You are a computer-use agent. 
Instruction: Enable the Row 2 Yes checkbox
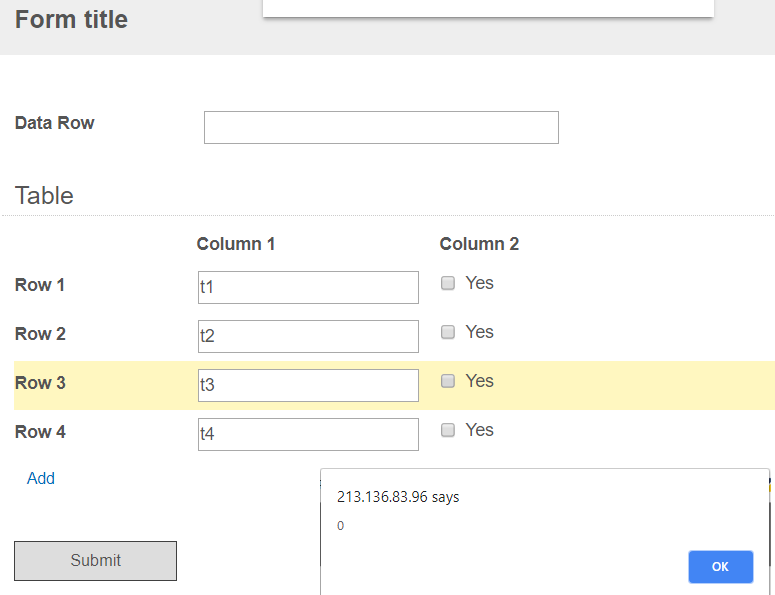click(448, 332)
